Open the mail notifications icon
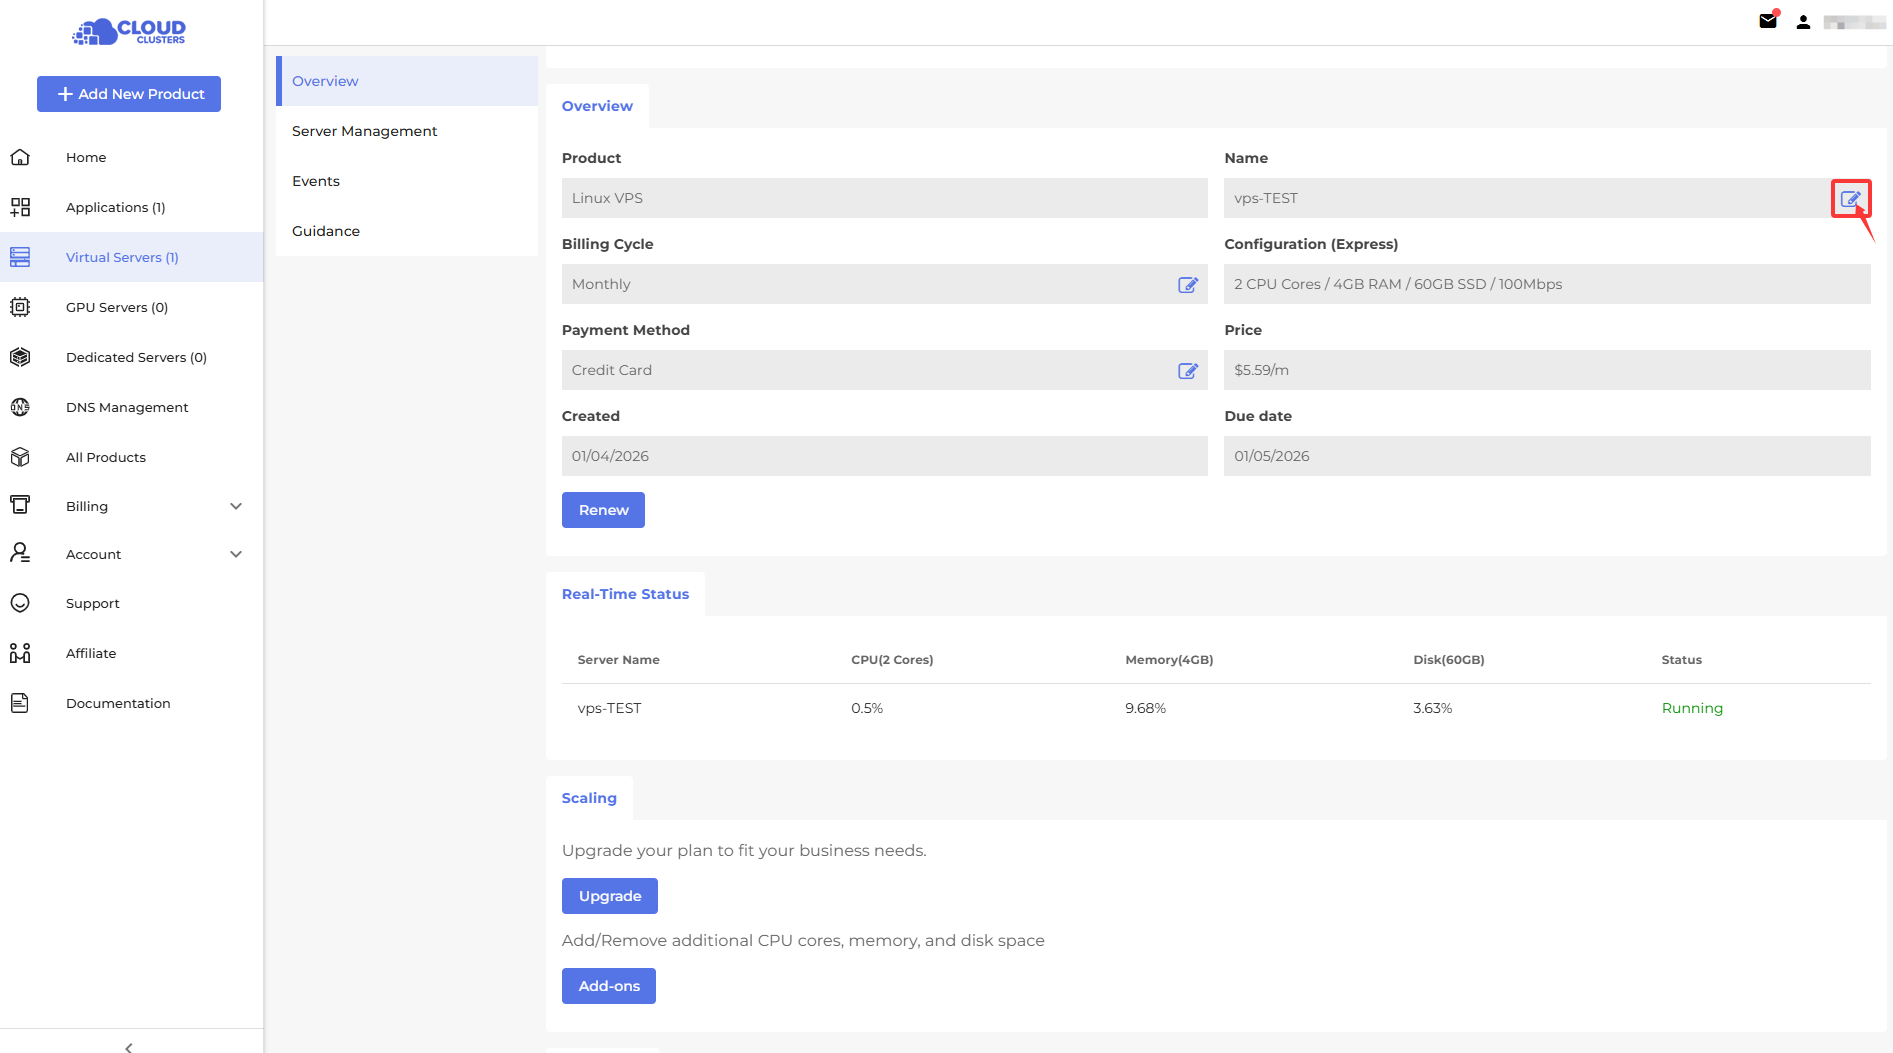The width and height of the screenshot is (1893, 1053). click(1768, 21)
